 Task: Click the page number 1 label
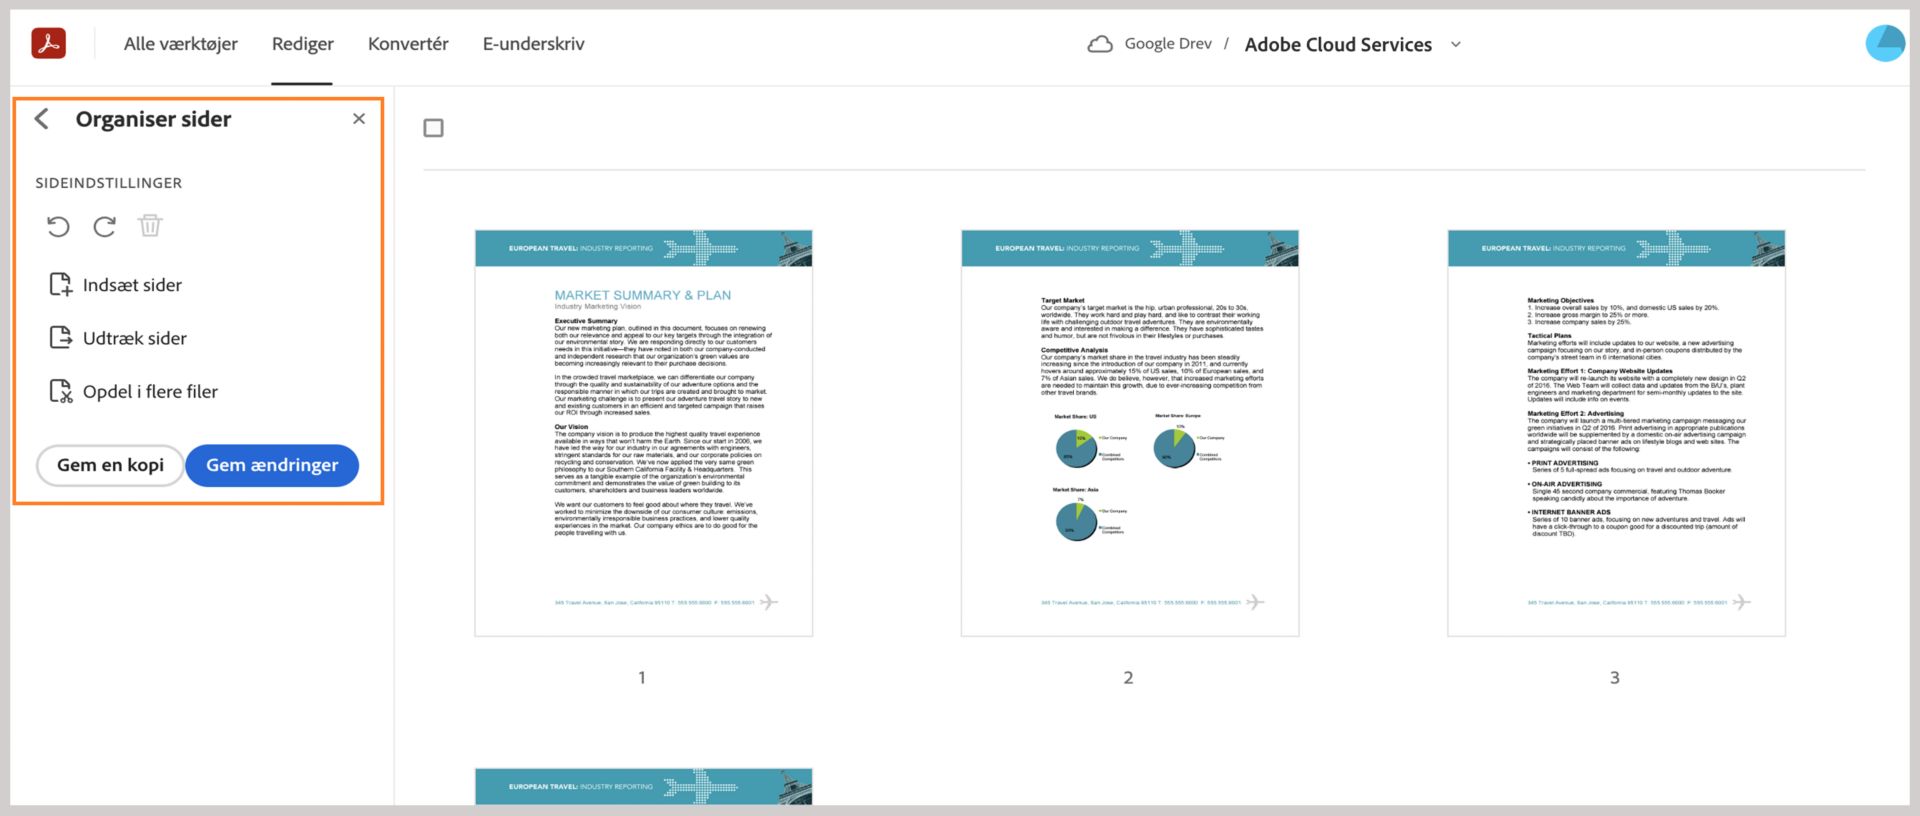[x=642, y=678]
